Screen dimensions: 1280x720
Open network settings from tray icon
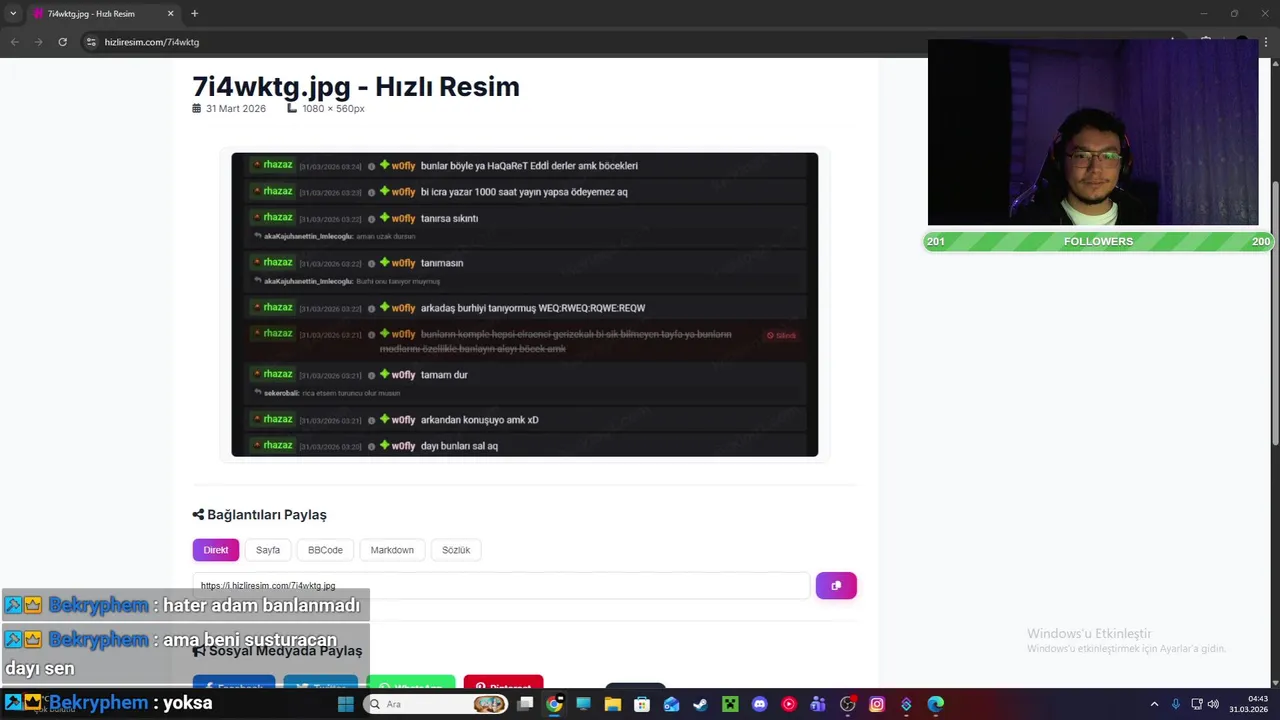point(1197,704)
